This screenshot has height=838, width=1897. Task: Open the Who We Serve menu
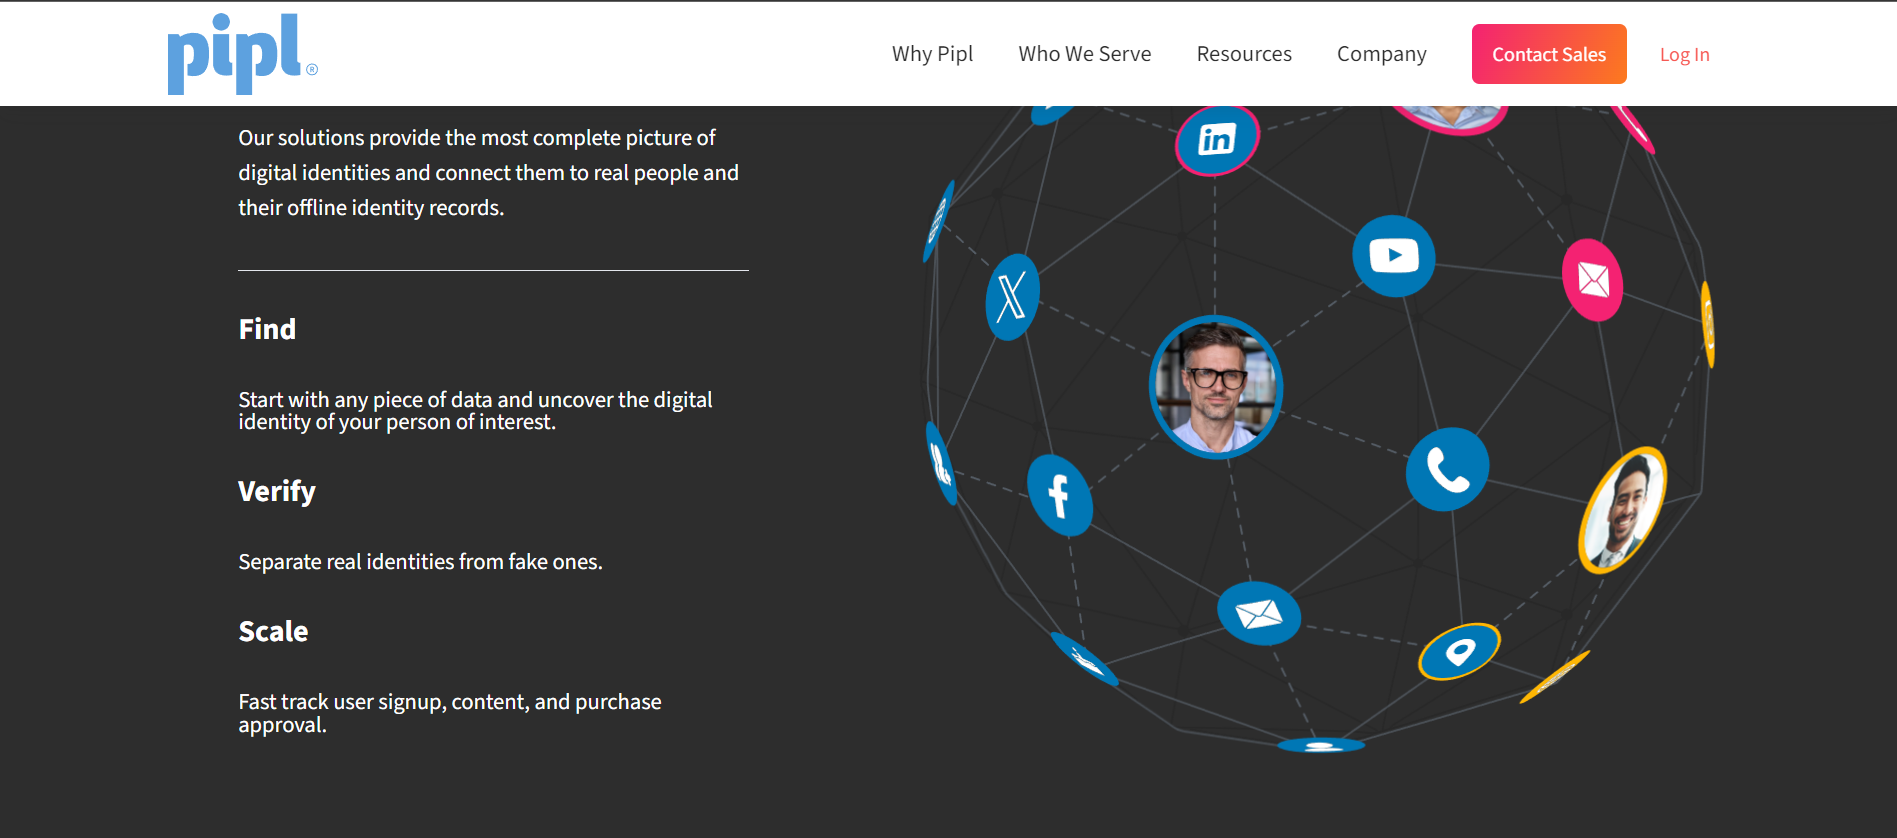click(x=1084, y=54)
